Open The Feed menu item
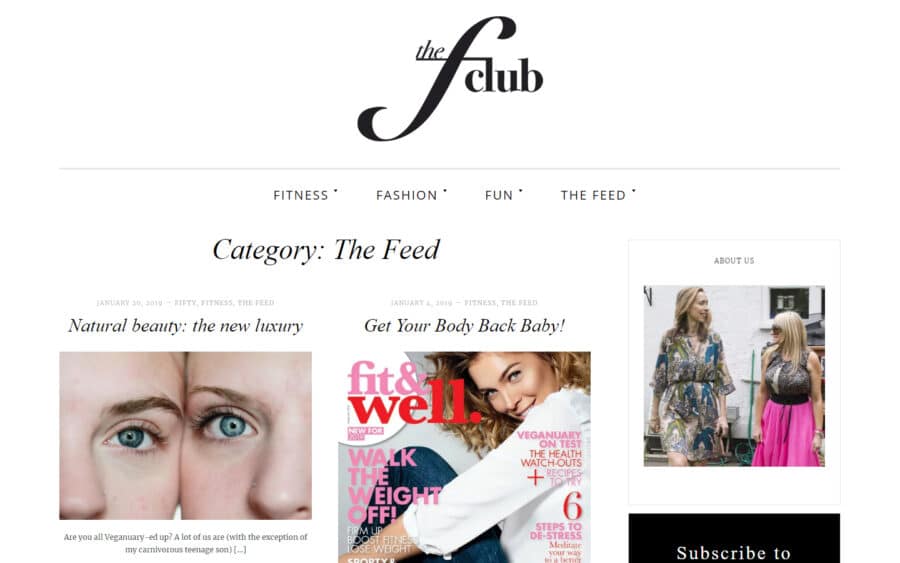 tap(593, 196)
